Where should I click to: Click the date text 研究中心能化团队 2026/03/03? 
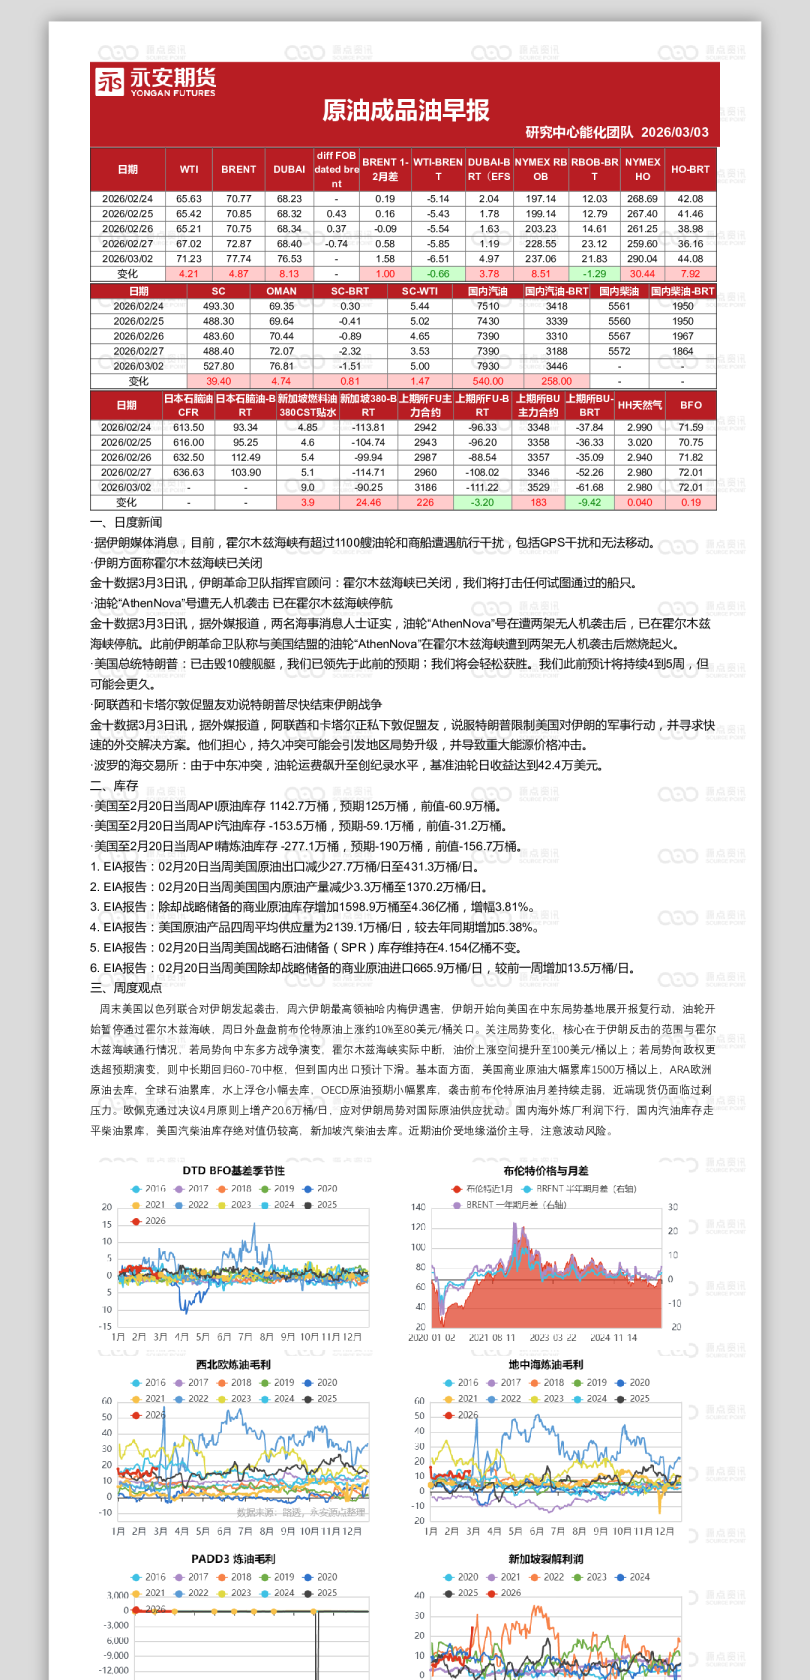[x=617, y=132]
